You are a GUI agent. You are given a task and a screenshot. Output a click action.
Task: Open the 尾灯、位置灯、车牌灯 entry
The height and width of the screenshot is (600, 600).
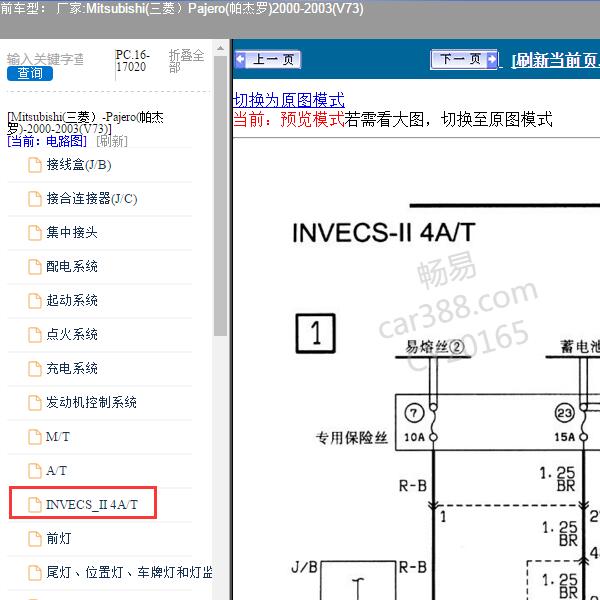pos(129,572)
